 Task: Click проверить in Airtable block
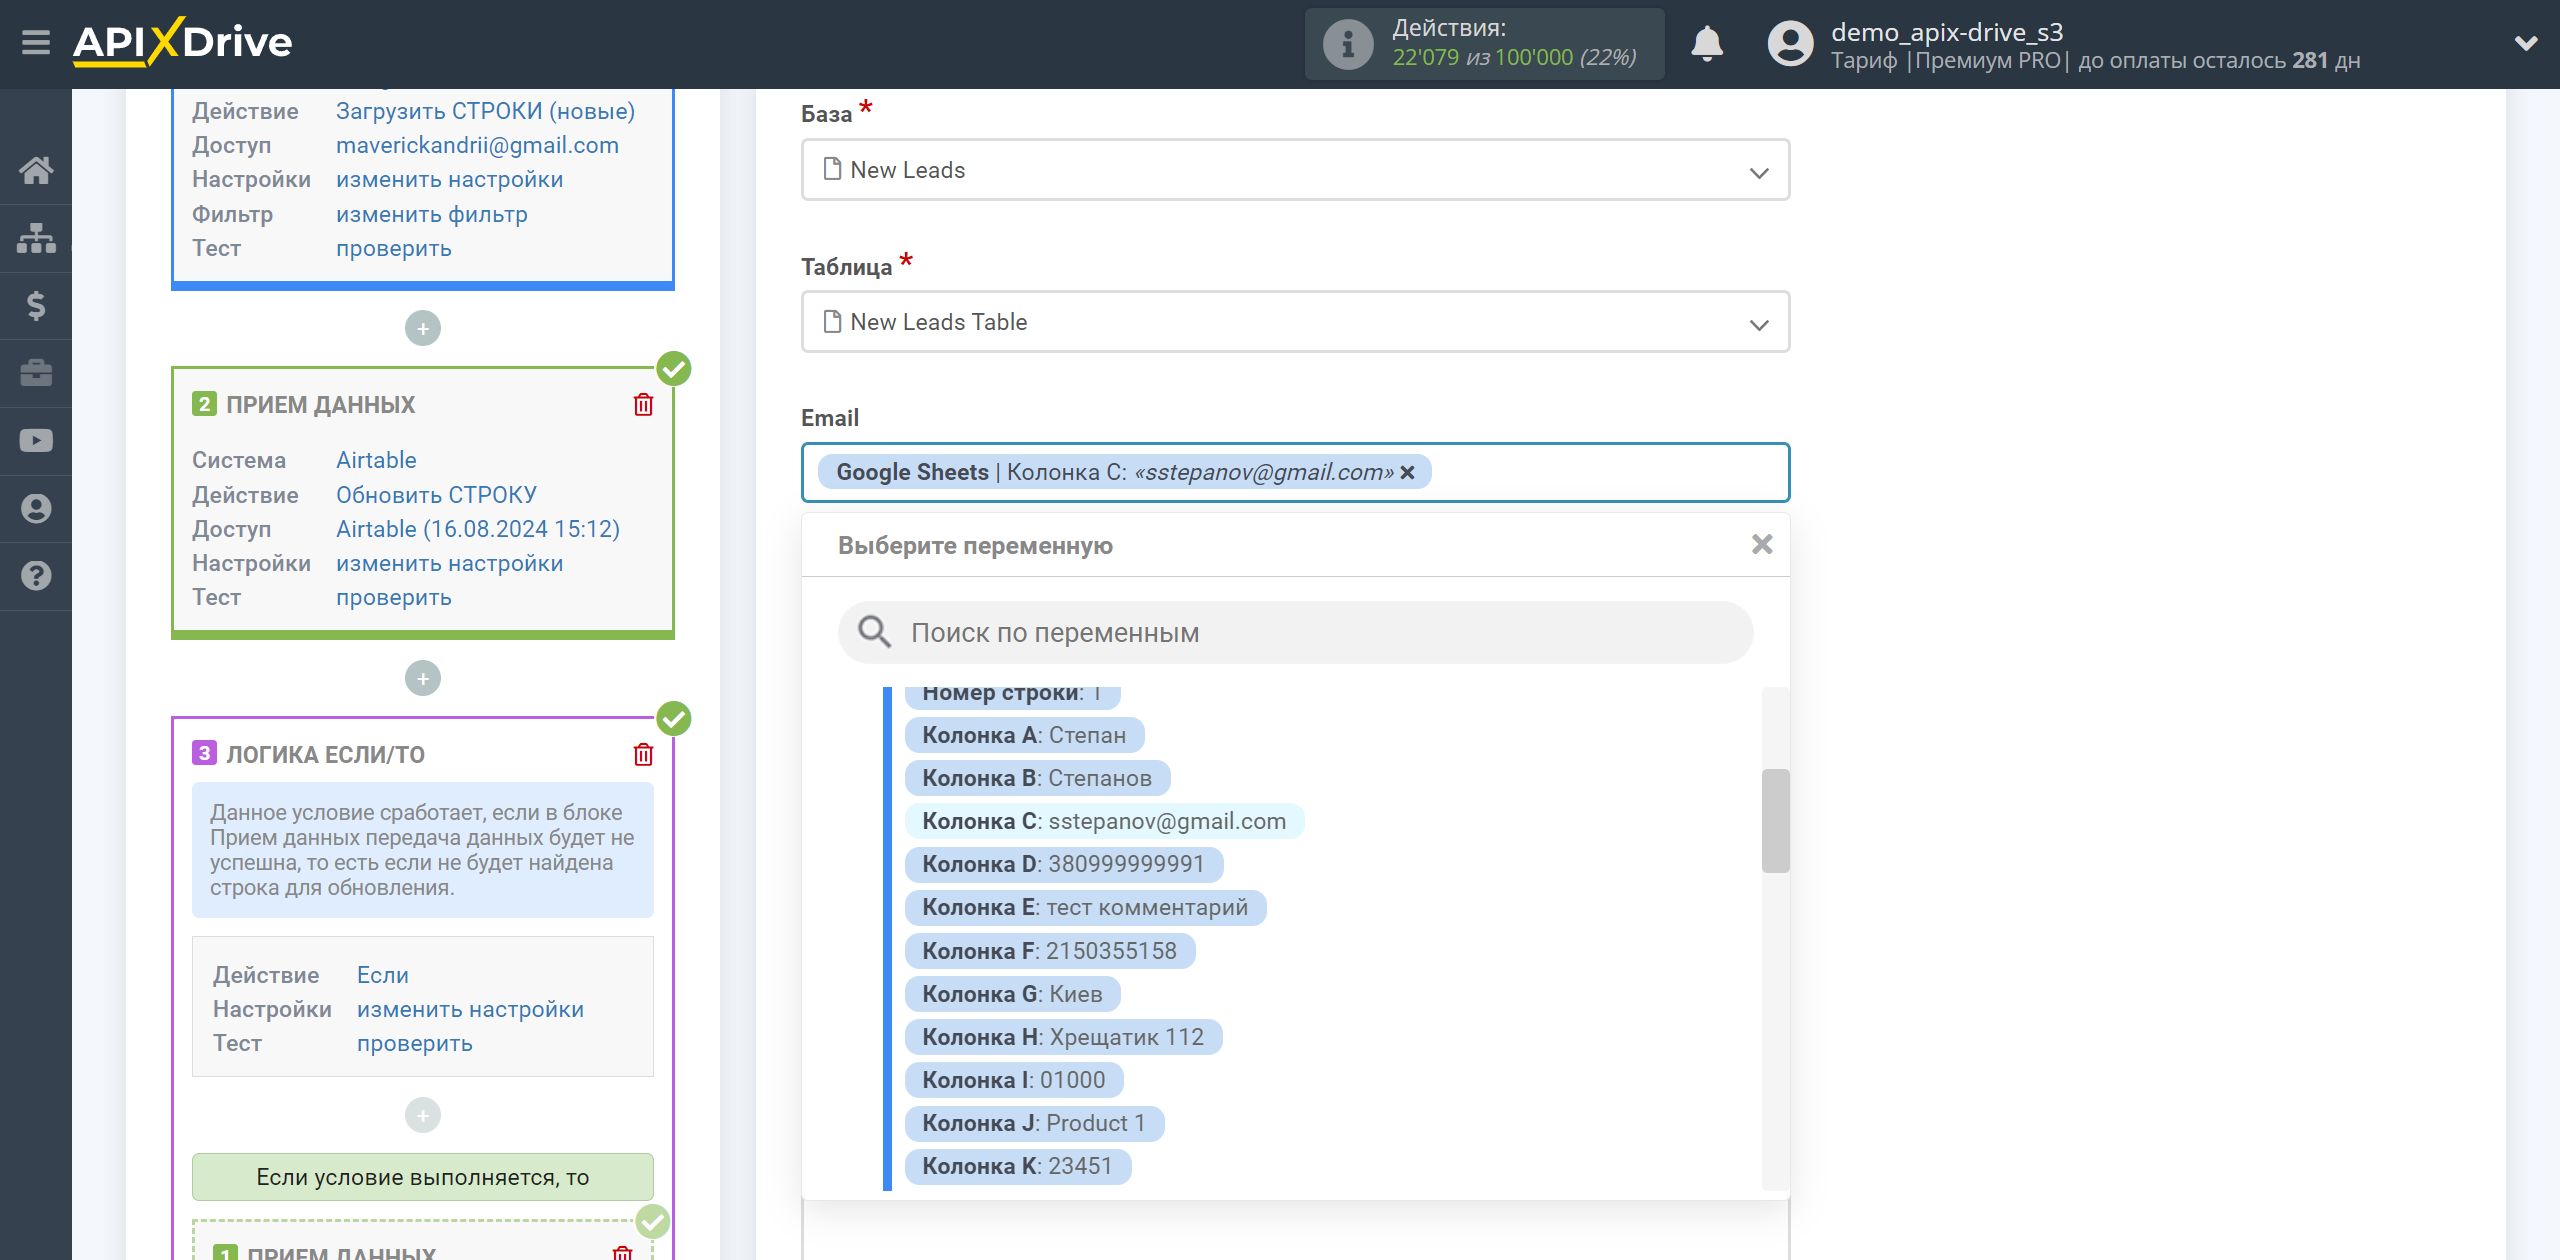pos(393,597)
